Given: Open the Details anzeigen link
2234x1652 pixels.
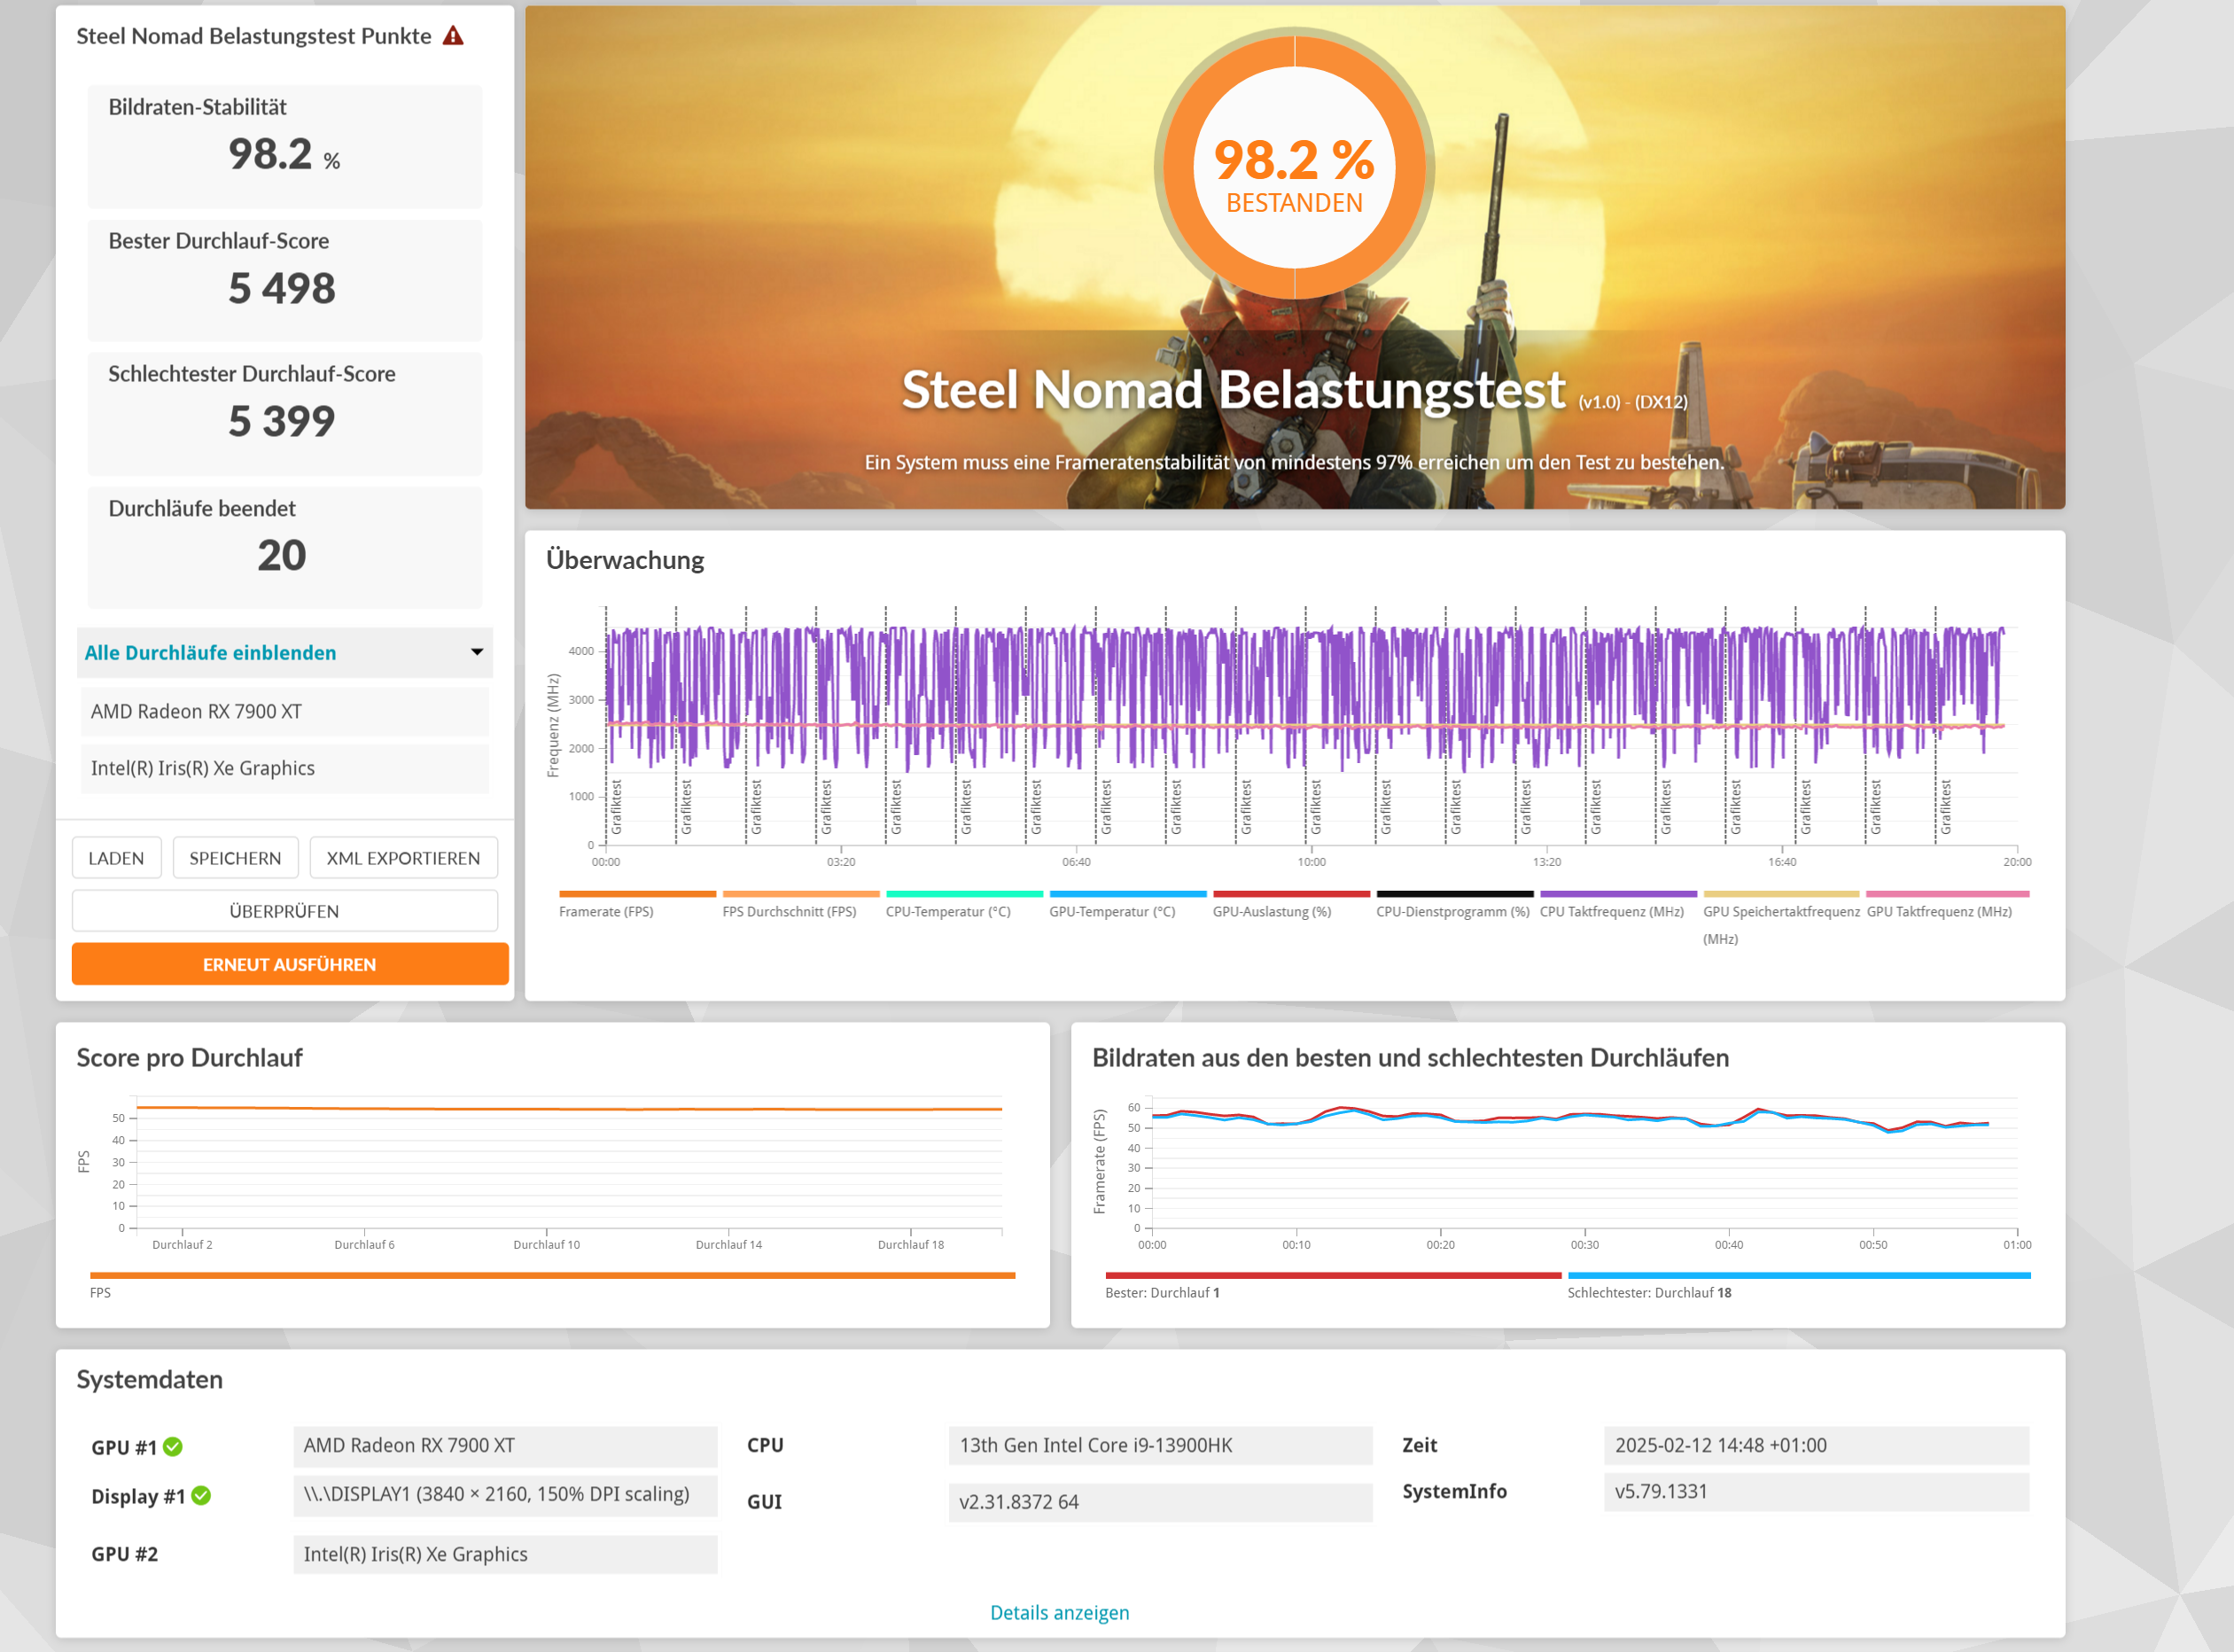Looking at the screenshot, I should pyautogui.click(x=1060, y=1613).
